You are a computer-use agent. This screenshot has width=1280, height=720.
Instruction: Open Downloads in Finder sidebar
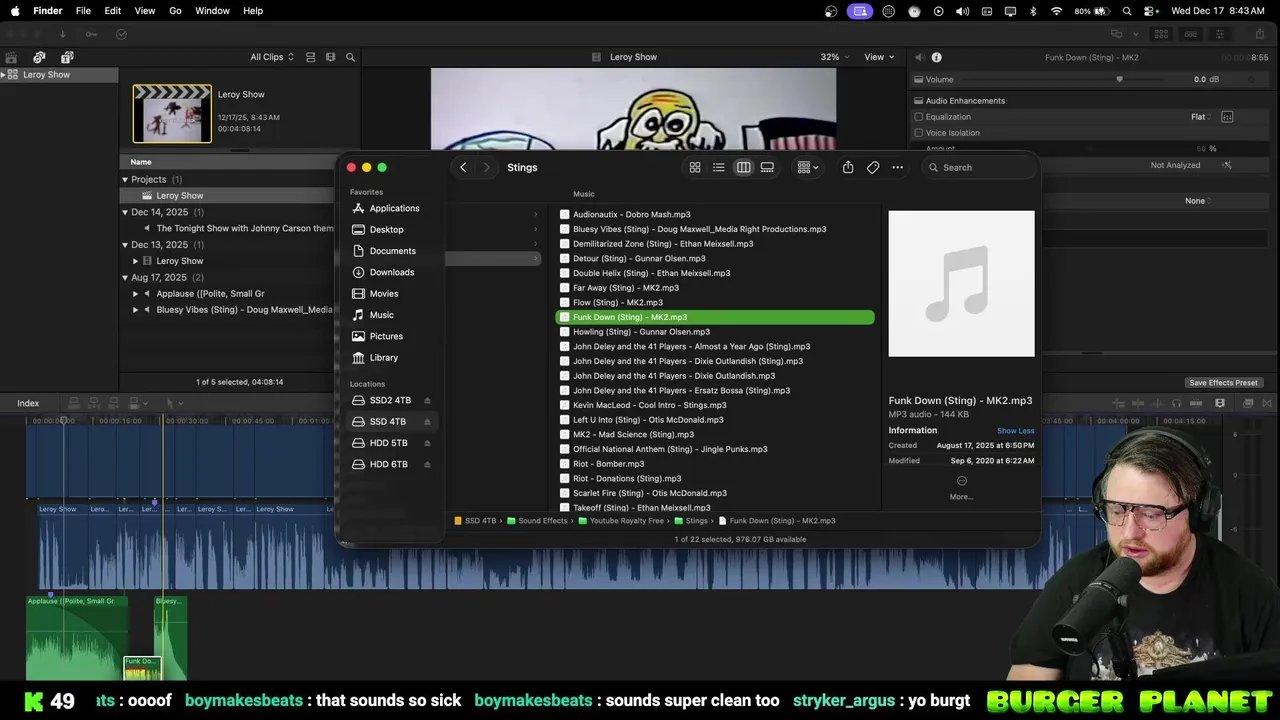390,272
